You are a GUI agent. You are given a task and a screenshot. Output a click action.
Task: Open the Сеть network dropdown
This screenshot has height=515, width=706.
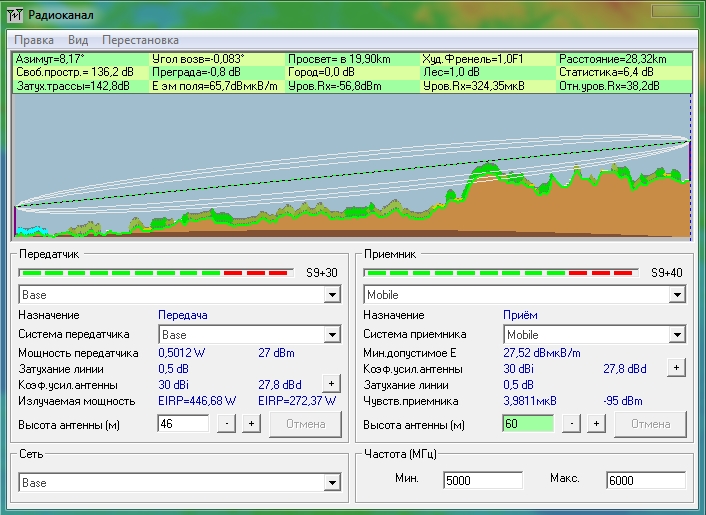click(332, 483)
